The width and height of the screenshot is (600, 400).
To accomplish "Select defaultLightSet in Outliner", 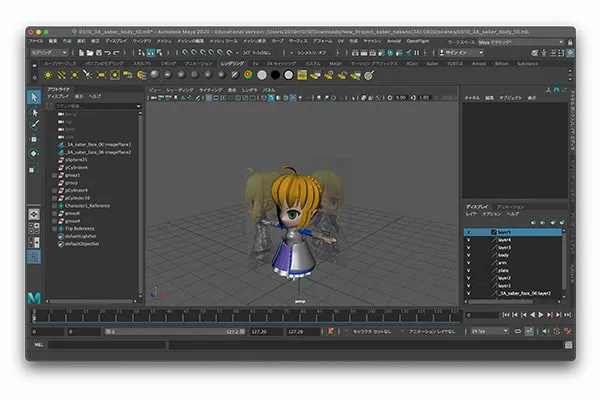I will tap(80, 237).
